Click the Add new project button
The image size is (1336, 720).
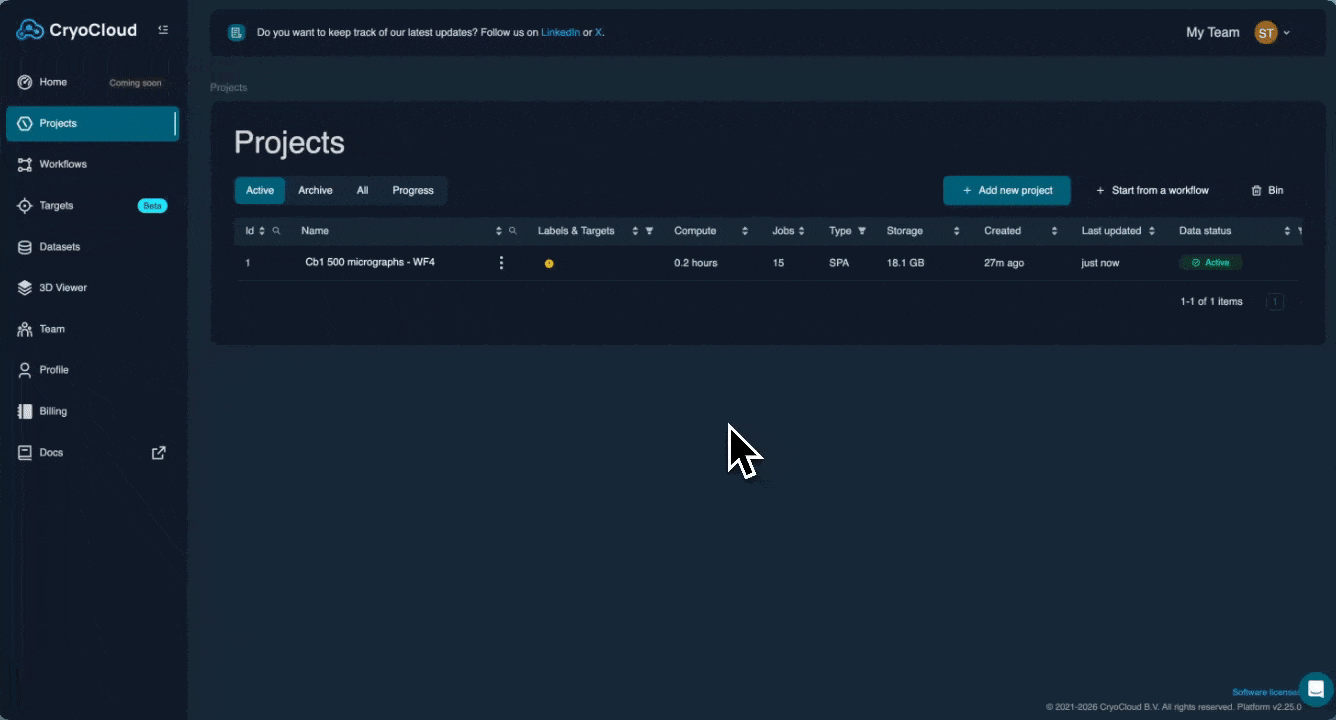[x=1006, y=190]
